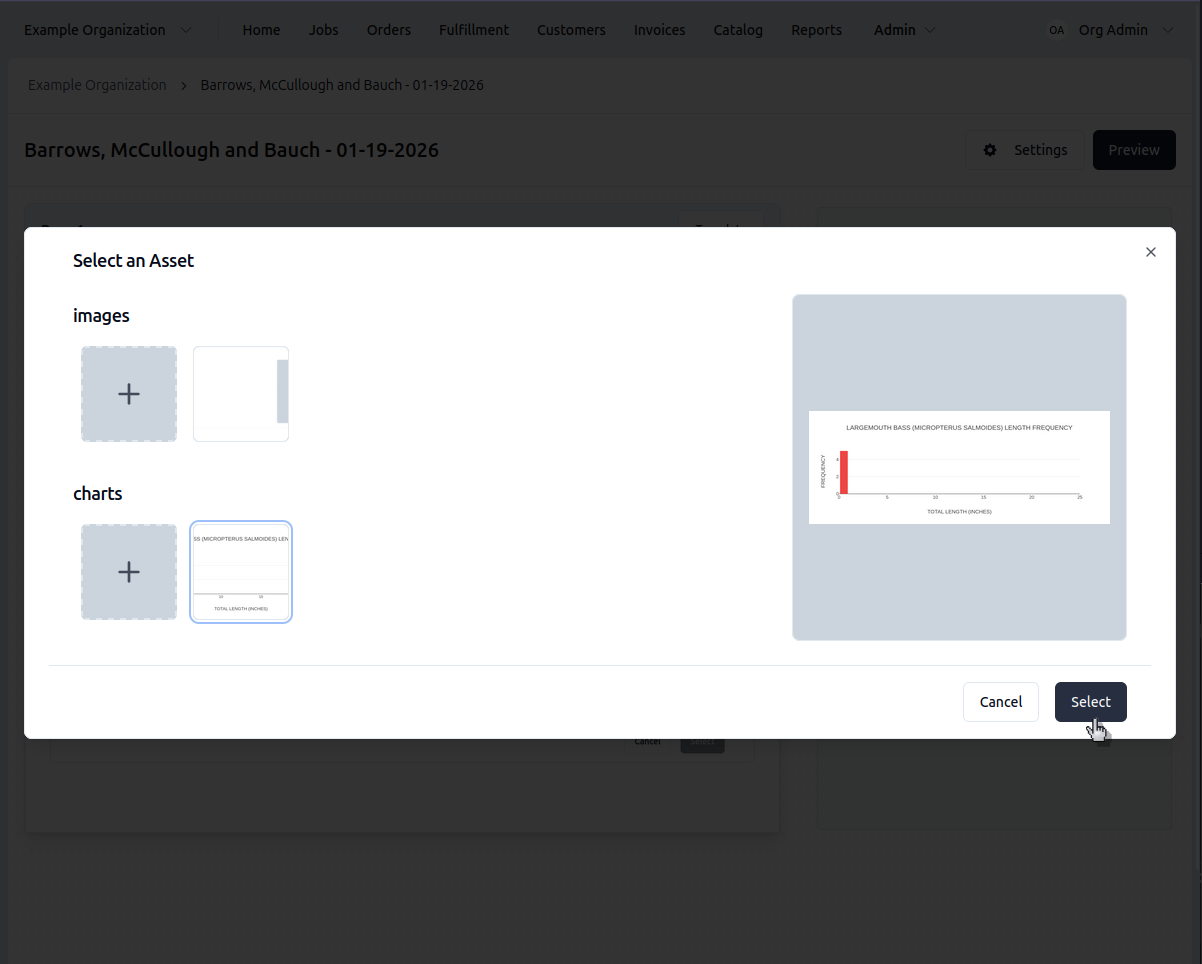Viewport: 1202px width, 964px height.
Task: Open the Example Organization switcher dropdown
Action: tap(108, 30)
